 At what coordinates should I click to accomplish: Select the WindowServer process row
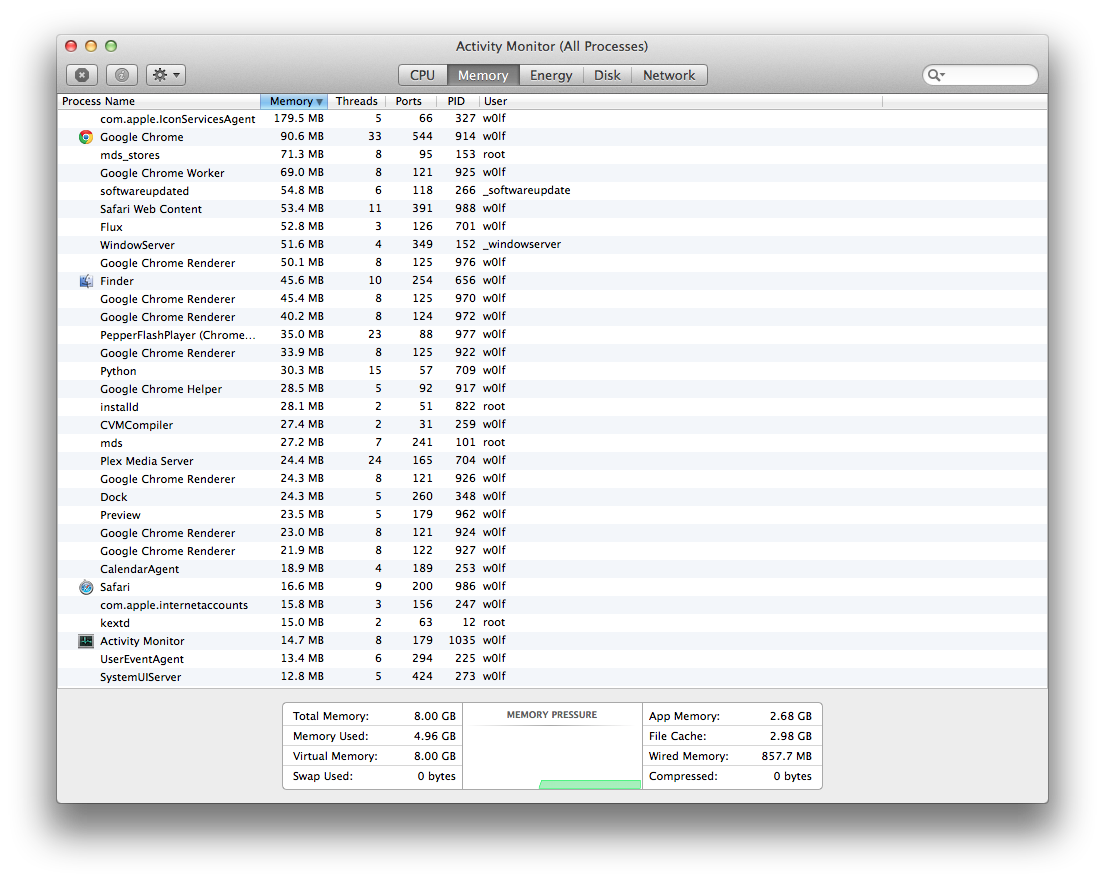[552, 244]
